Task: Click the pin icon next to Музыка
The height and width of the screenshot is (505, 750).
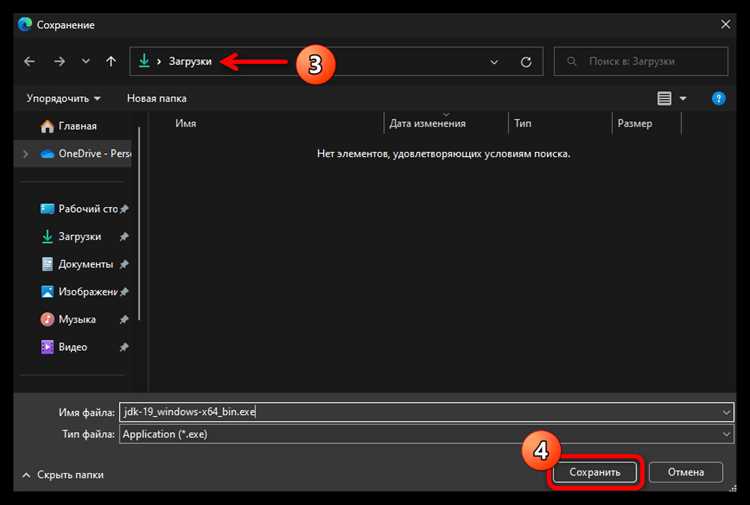Action: (124, 319)
